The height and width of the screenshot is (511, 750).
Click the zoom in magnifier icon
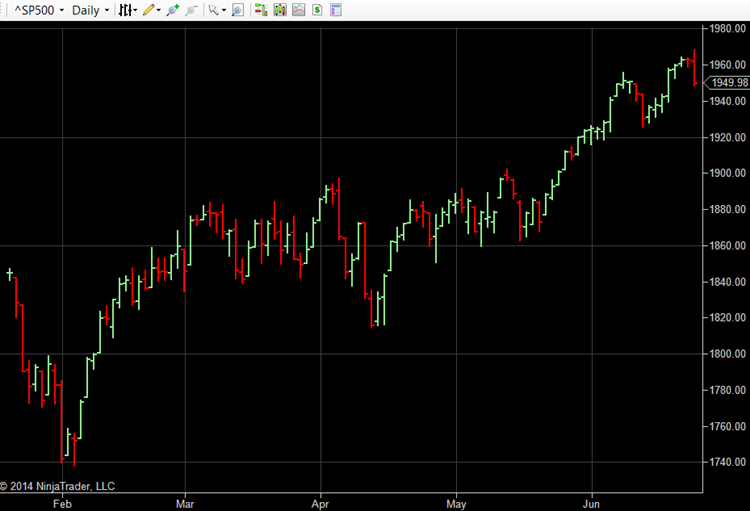tap(173, 10)
